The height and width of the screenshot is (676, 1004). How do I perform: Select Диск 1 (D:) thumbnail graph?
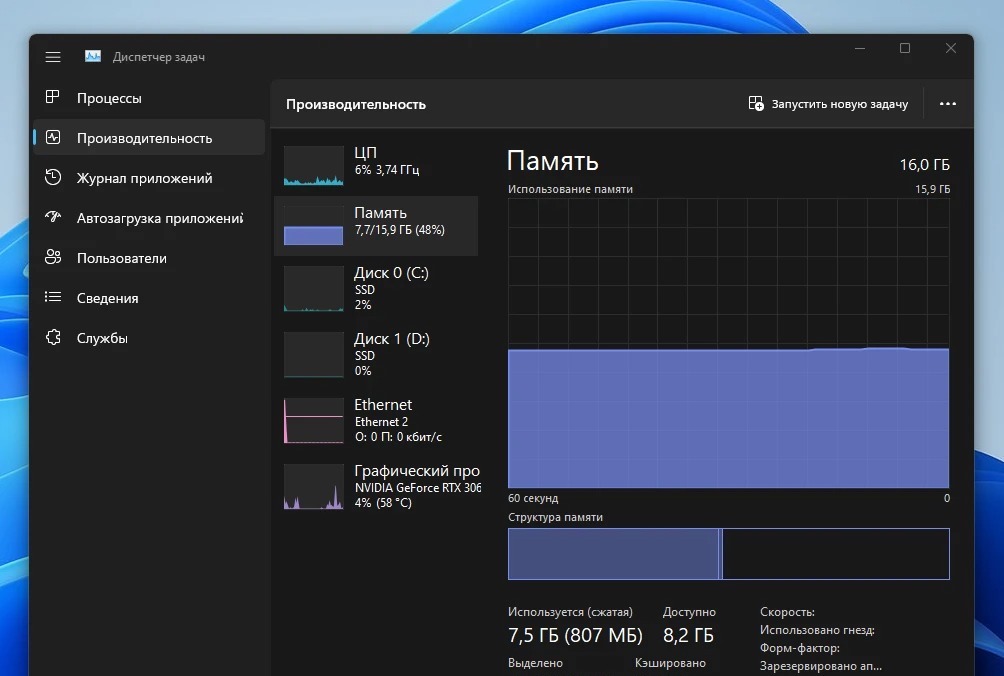click(x=313, y=355)
